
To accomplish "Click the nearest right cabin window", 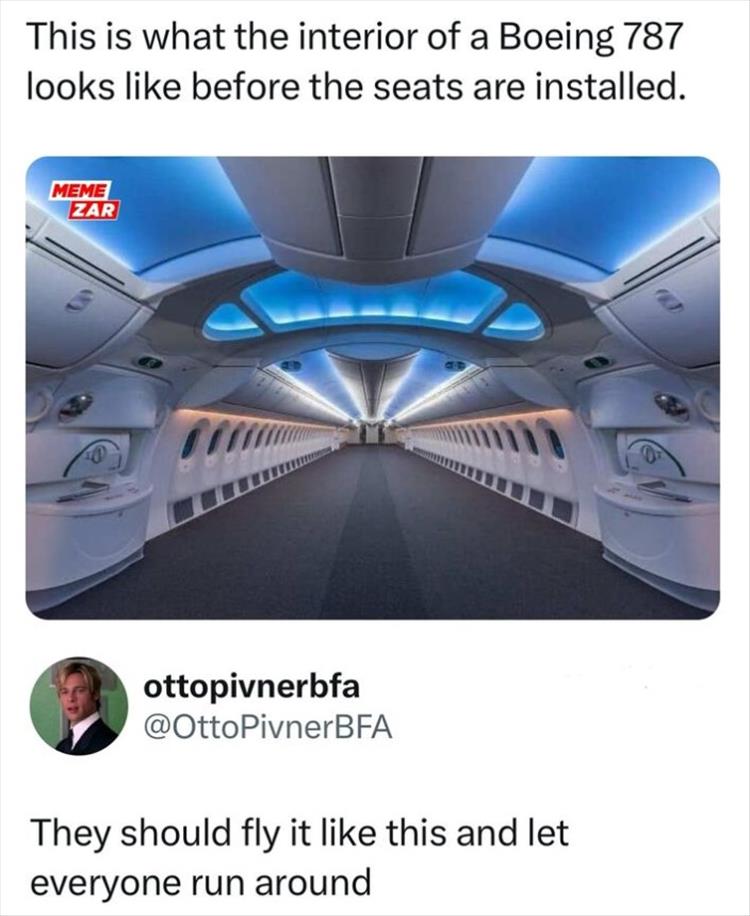I will click(555, 443).
